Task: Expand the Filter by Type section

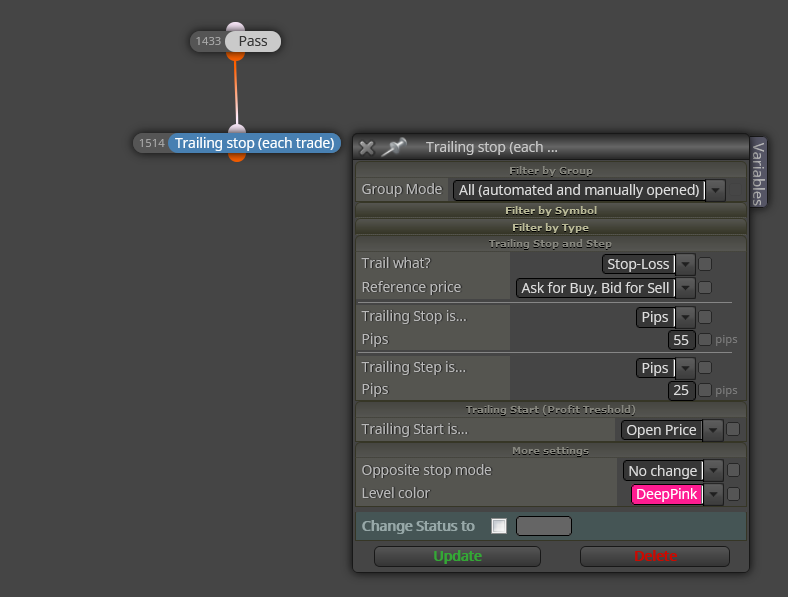Action: pos(551,227)
